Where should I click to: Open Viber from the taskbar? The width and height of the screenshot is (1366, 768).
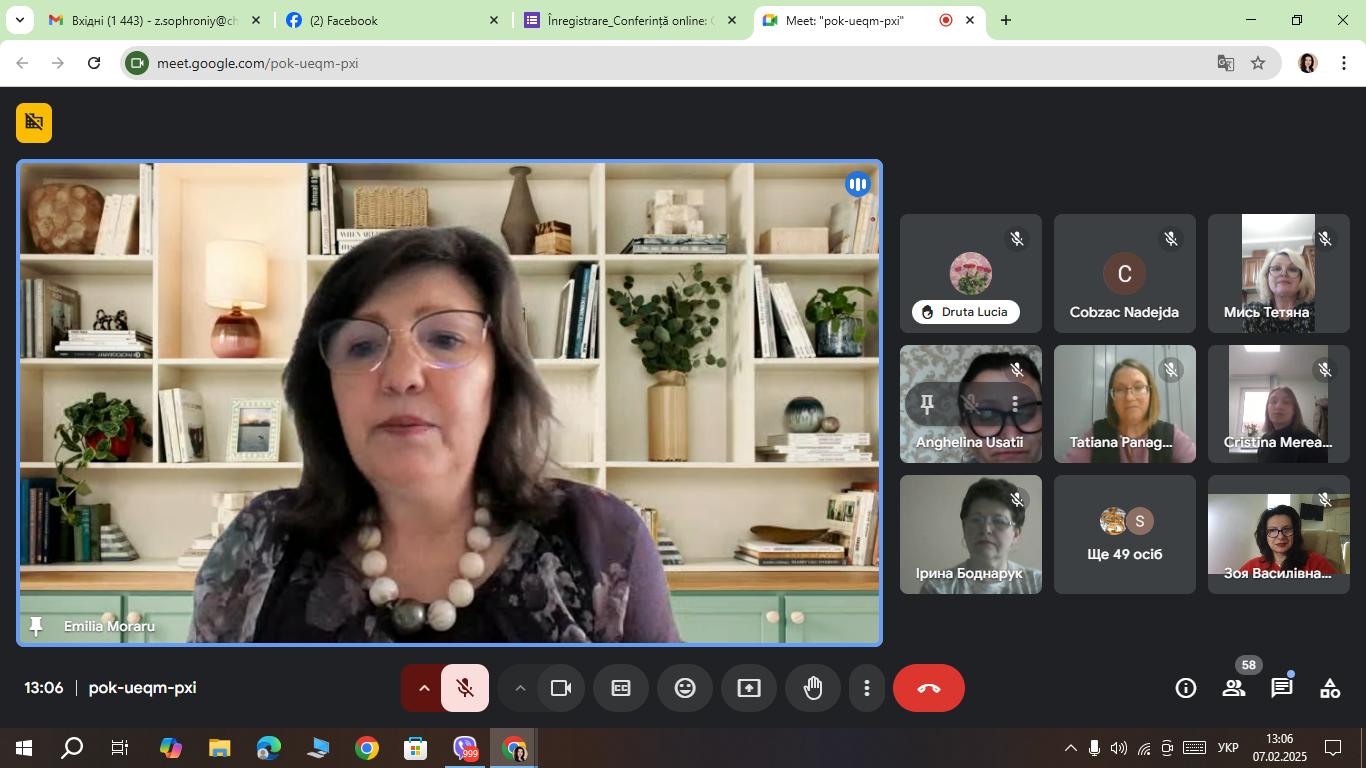pos(465,748)
